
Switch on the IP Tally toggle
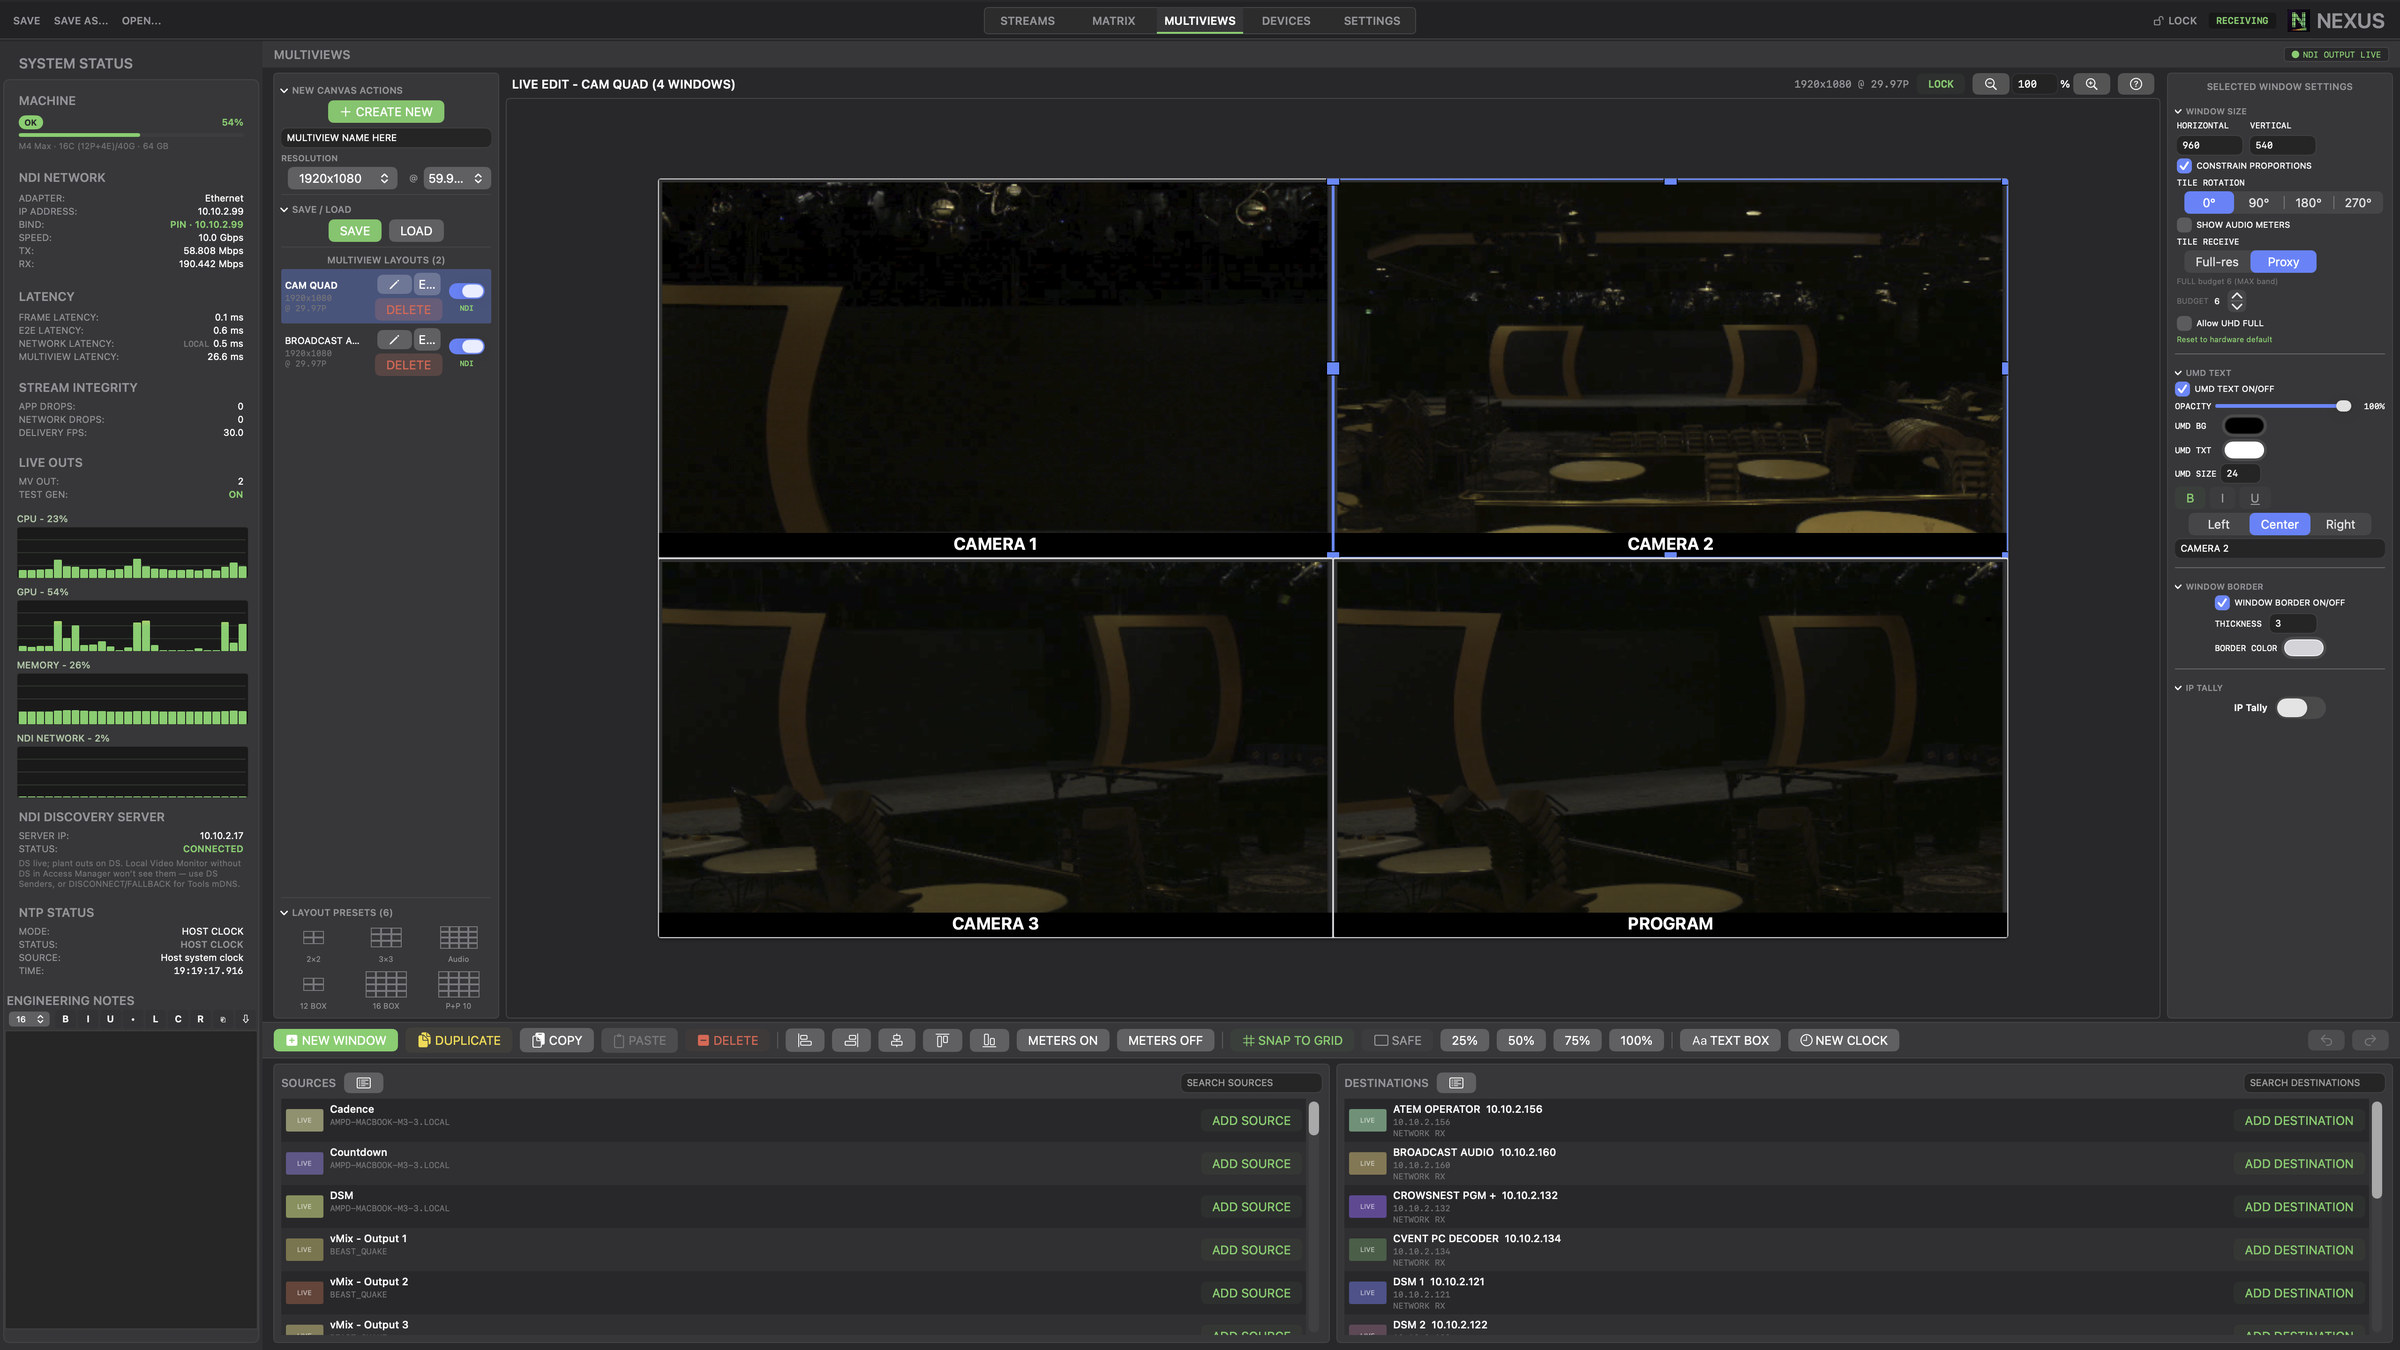(x=2299, y=708)
